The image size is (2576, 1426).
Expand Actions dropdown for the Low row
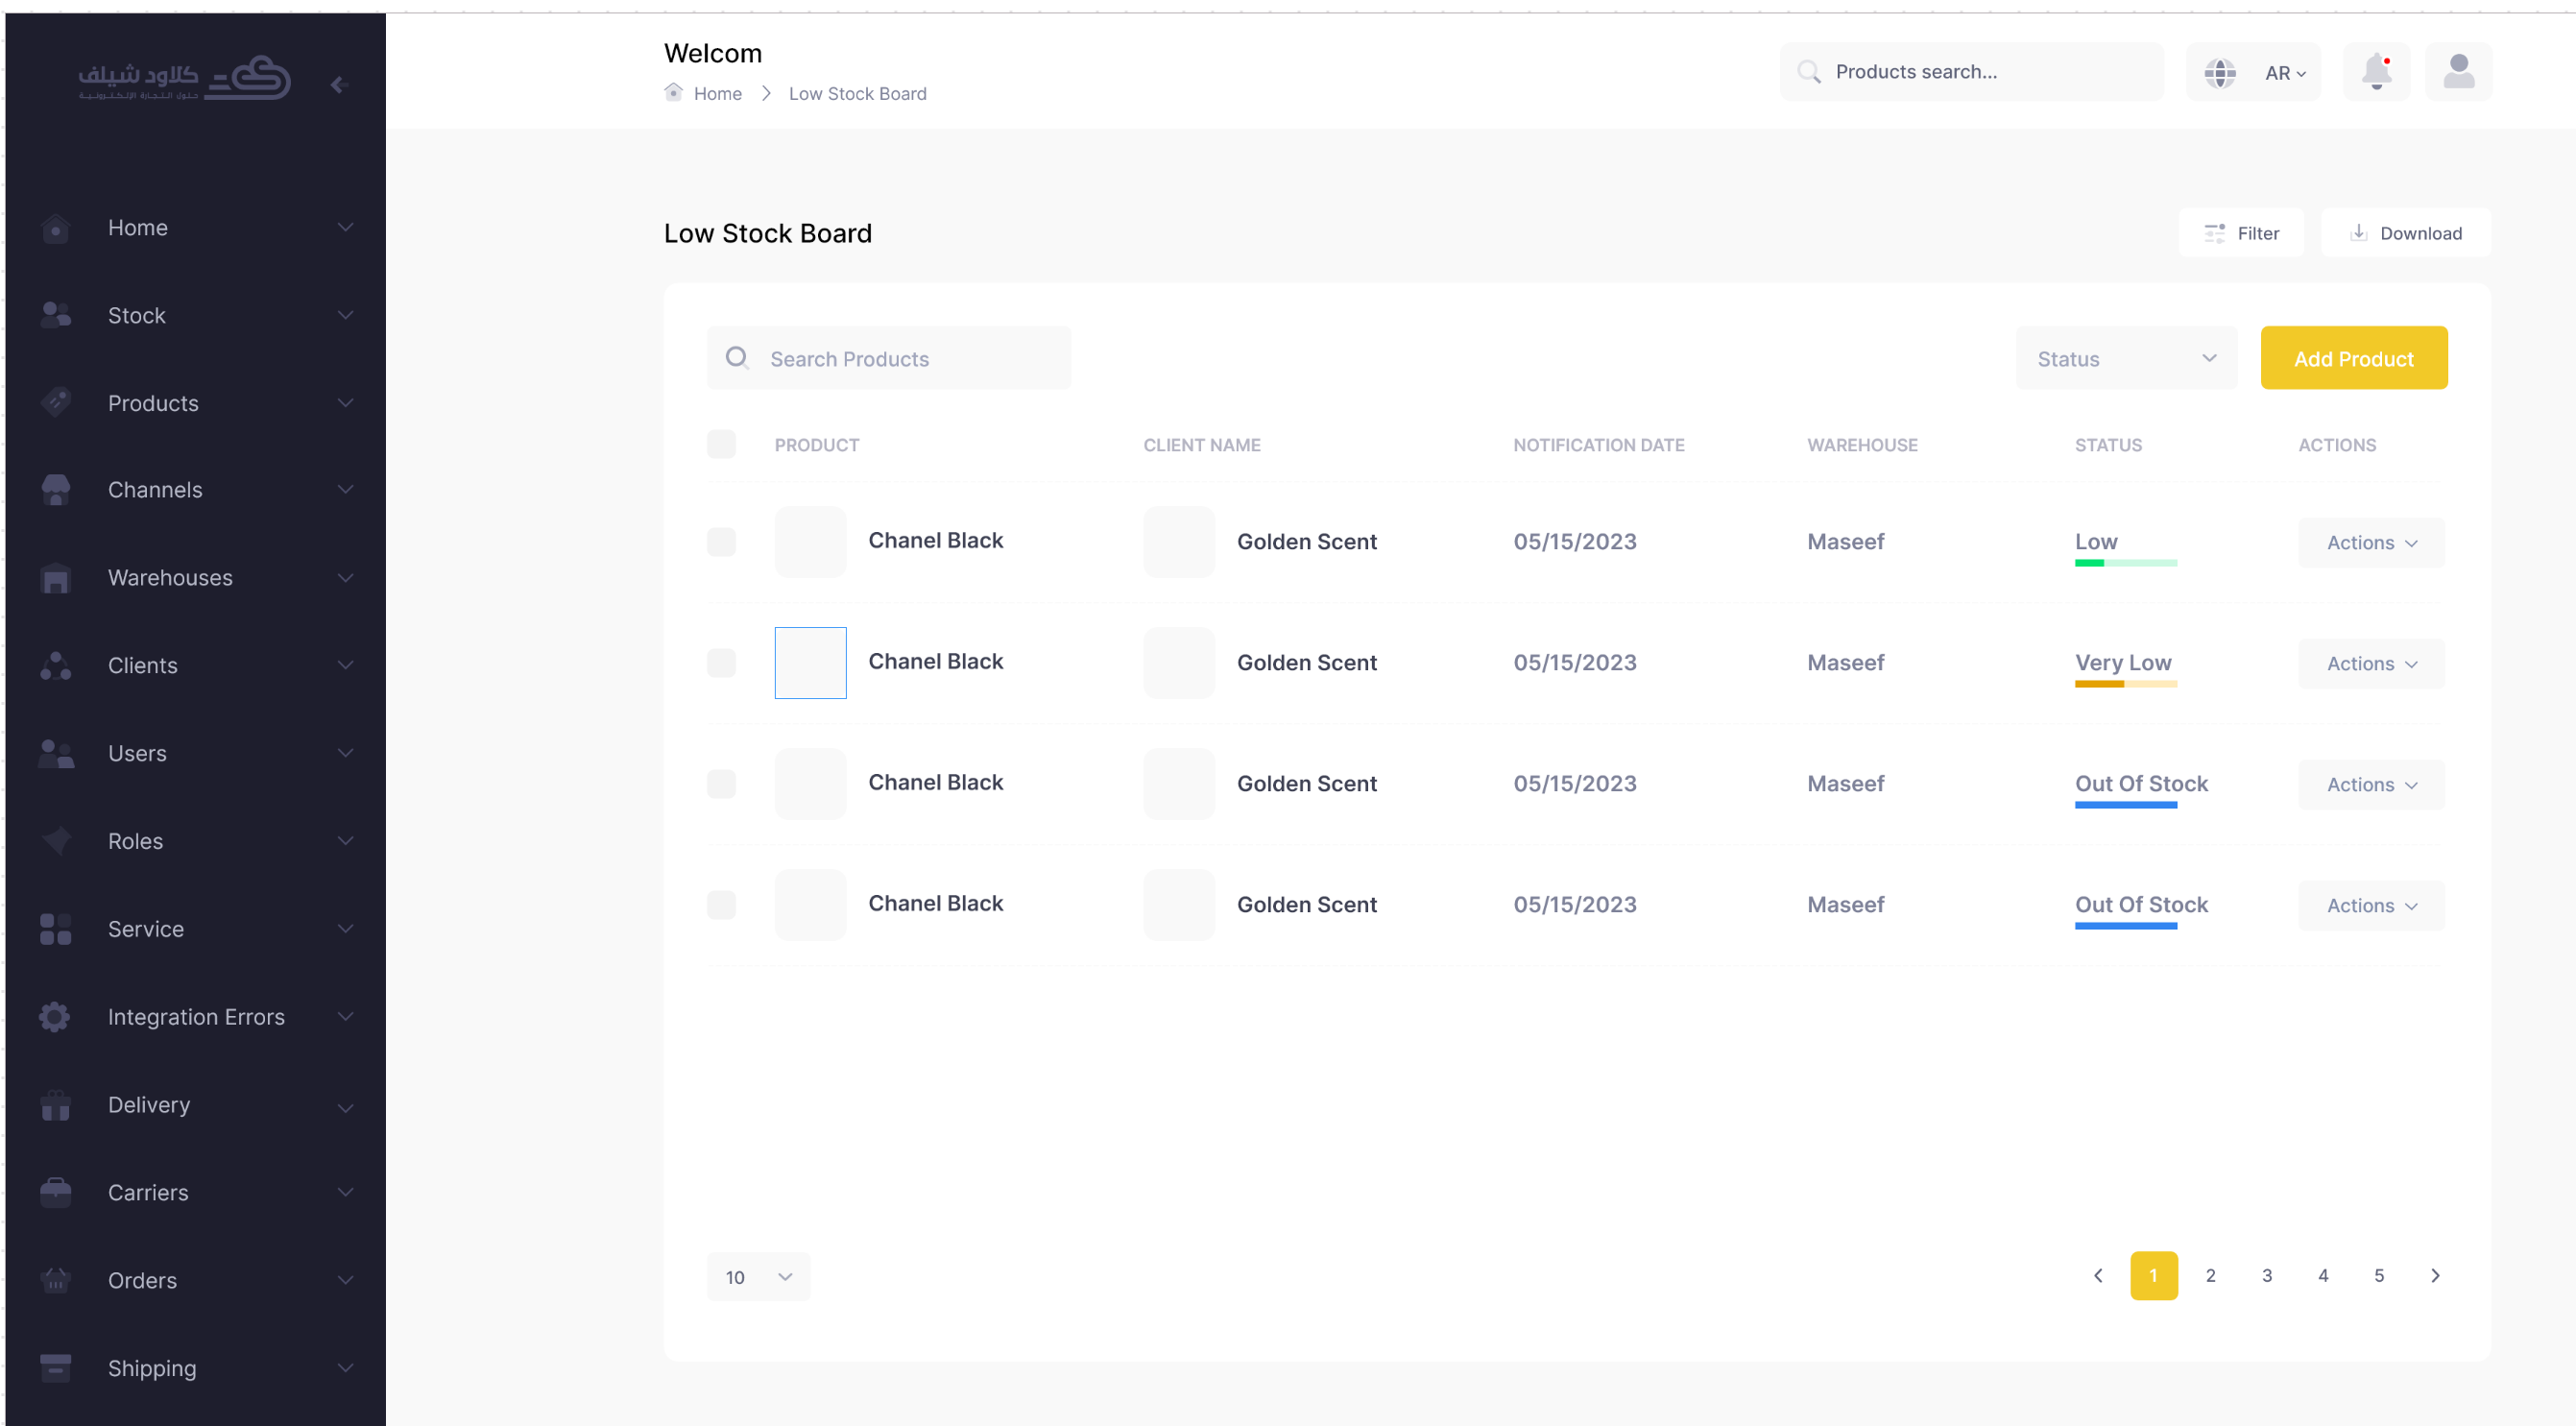[x=2371, y=542]
